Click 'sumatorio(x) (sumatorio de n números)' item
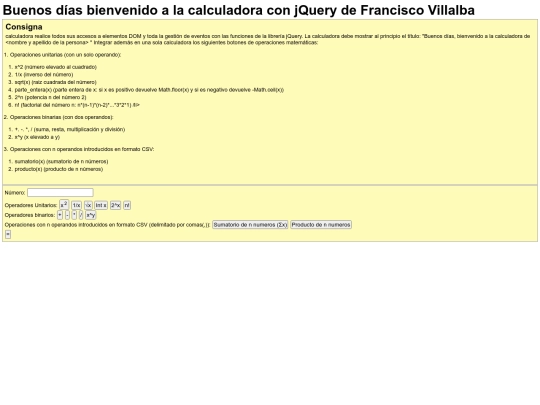The height and width of the screenshot is (405, 540). [61, 162]
